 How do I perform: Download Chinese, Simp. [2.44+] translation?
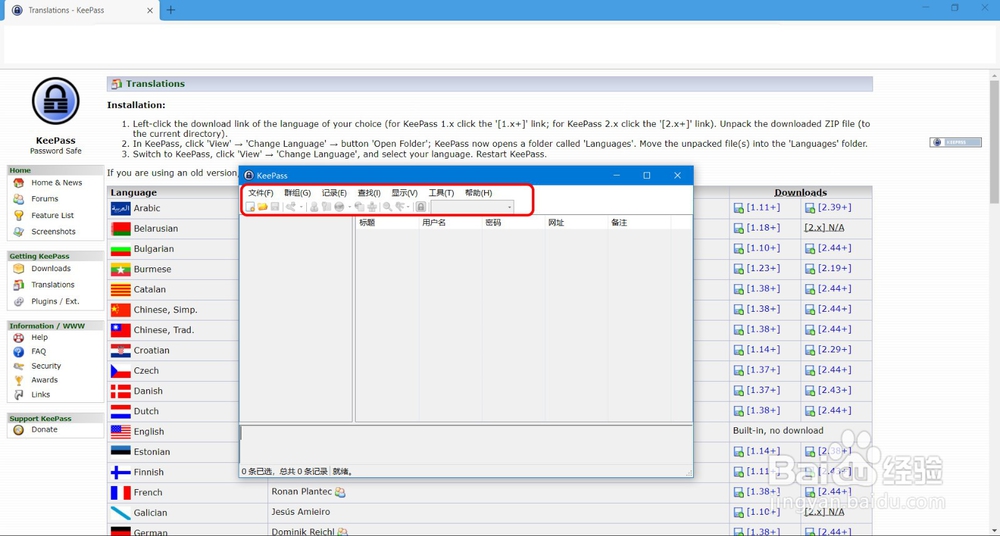834,309
